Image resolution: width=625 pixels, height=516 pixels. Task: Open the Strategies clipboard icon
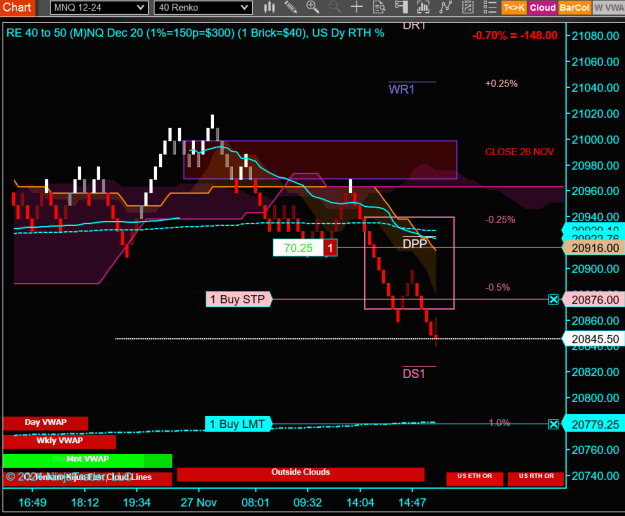click(467, 7)
